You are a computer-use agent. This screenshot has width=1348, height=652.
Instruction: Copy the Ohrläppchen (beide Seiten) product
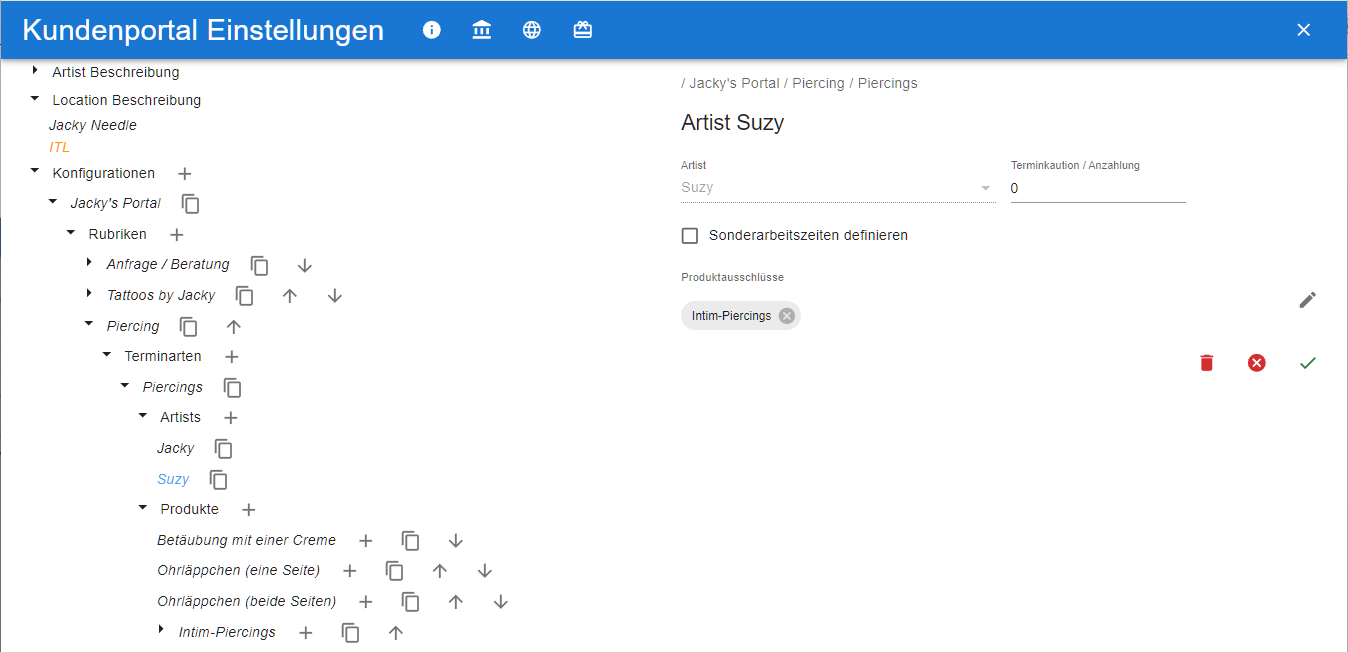coord(410,602)
